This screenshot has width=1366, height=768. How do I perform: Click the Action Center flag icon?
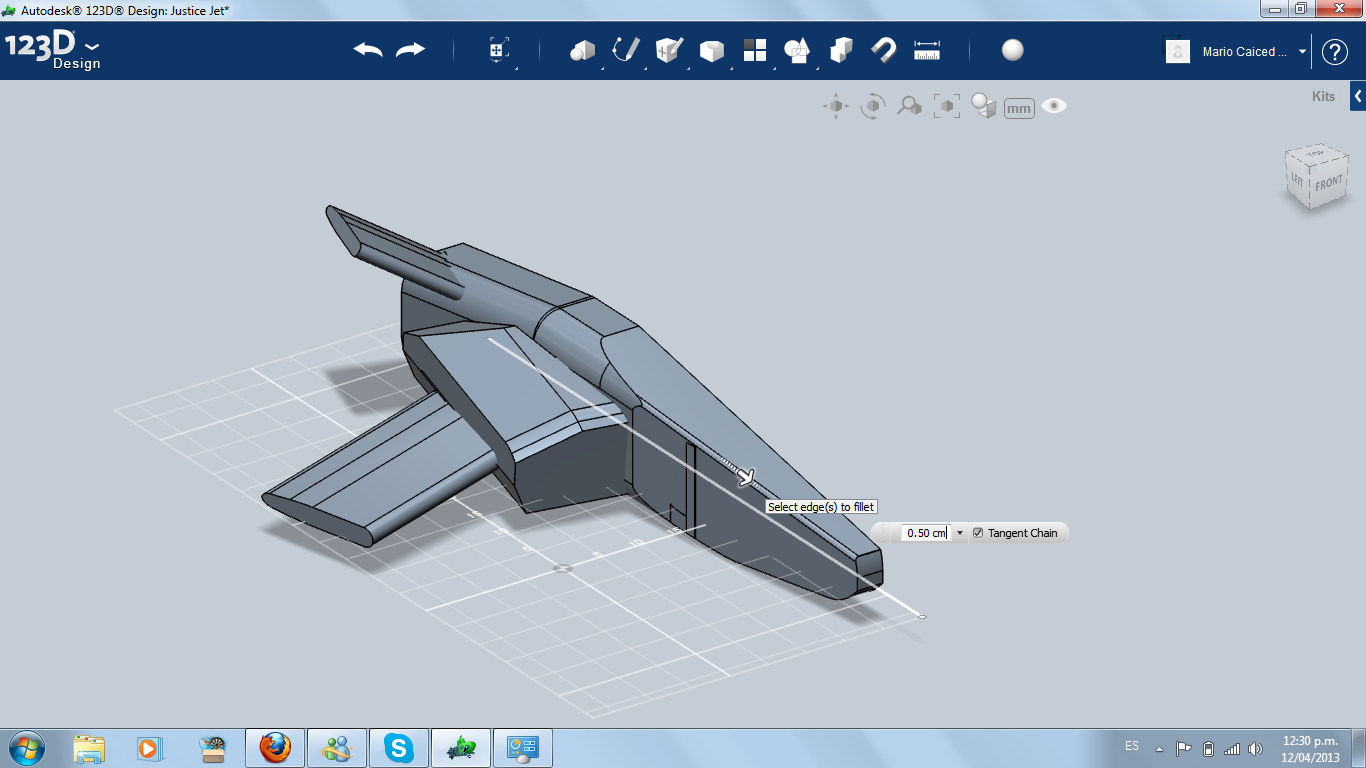click(x=1184, y=748)
